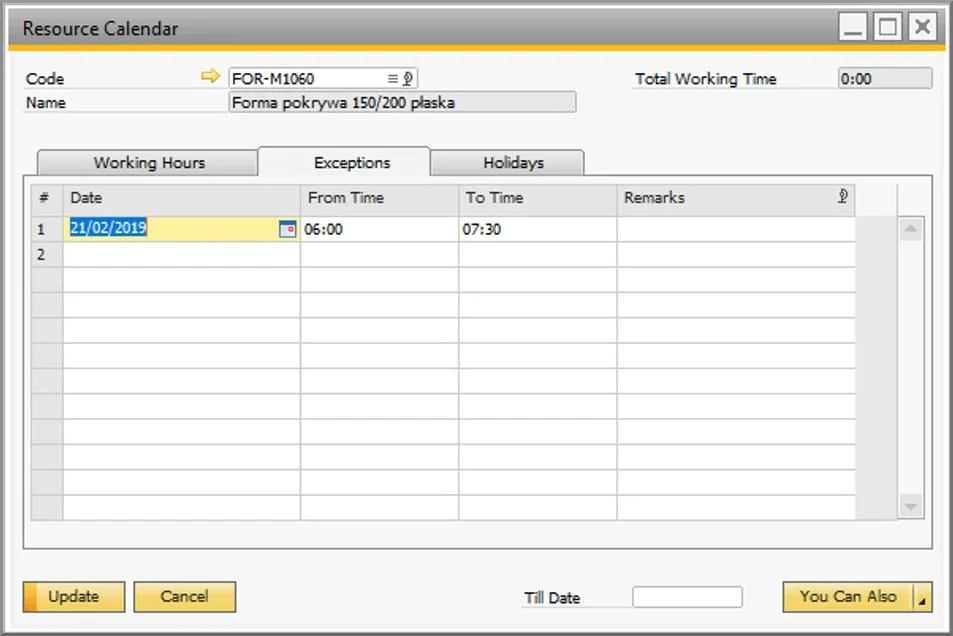Select row number 2 header
This screenshot has width=953, height=636.
click(x=47, y=255)
